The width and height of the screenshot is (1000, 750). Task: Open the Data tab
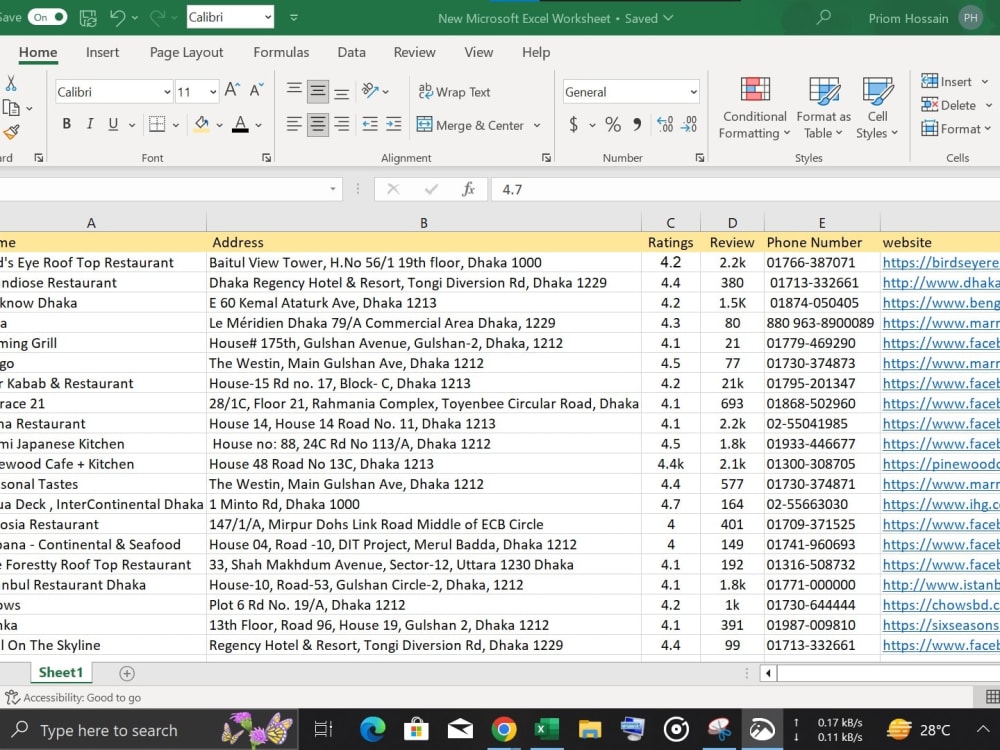point(351,52)
